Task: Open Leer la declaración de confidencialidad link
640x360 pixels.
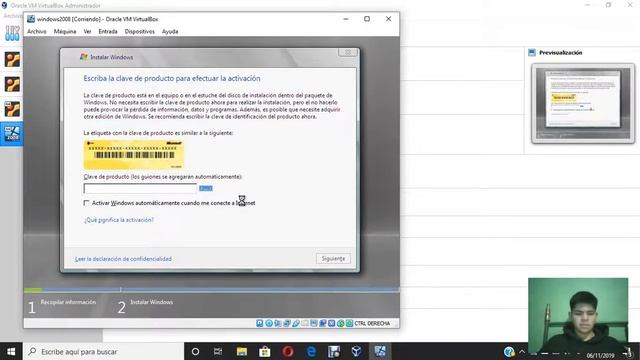Action: pos(123,259)
